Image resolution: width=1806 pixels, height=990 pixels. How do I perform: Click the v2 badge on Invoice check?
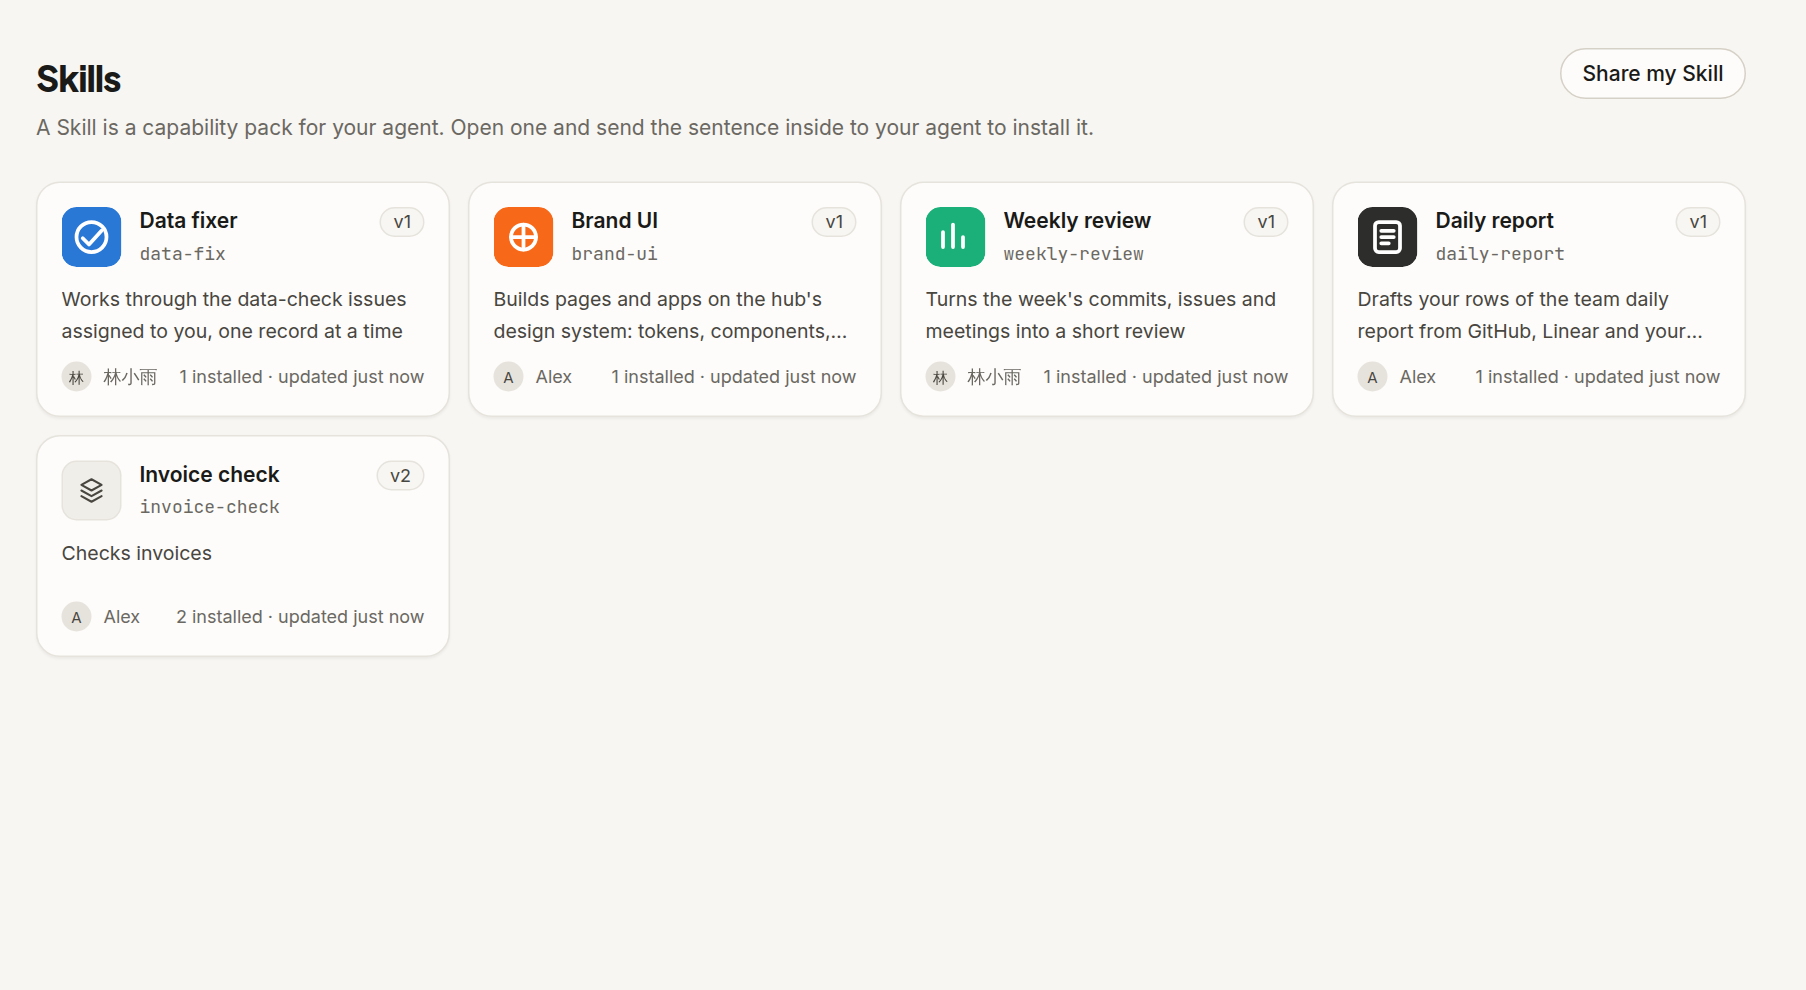400,476
